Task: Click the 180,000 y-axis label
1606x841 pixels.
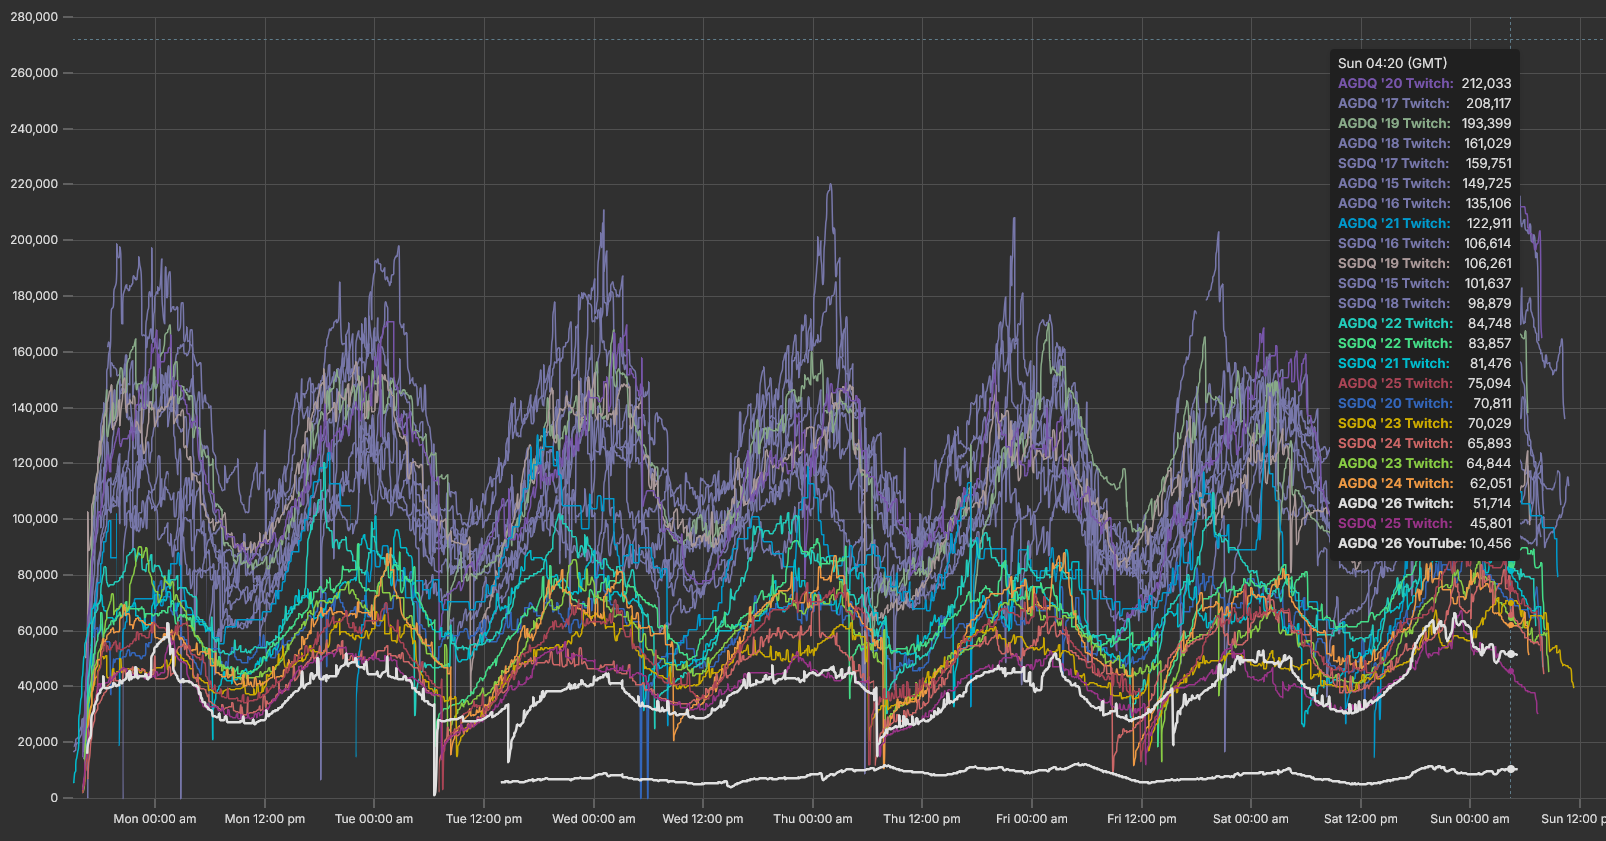Action: click(x=34, y=296)
